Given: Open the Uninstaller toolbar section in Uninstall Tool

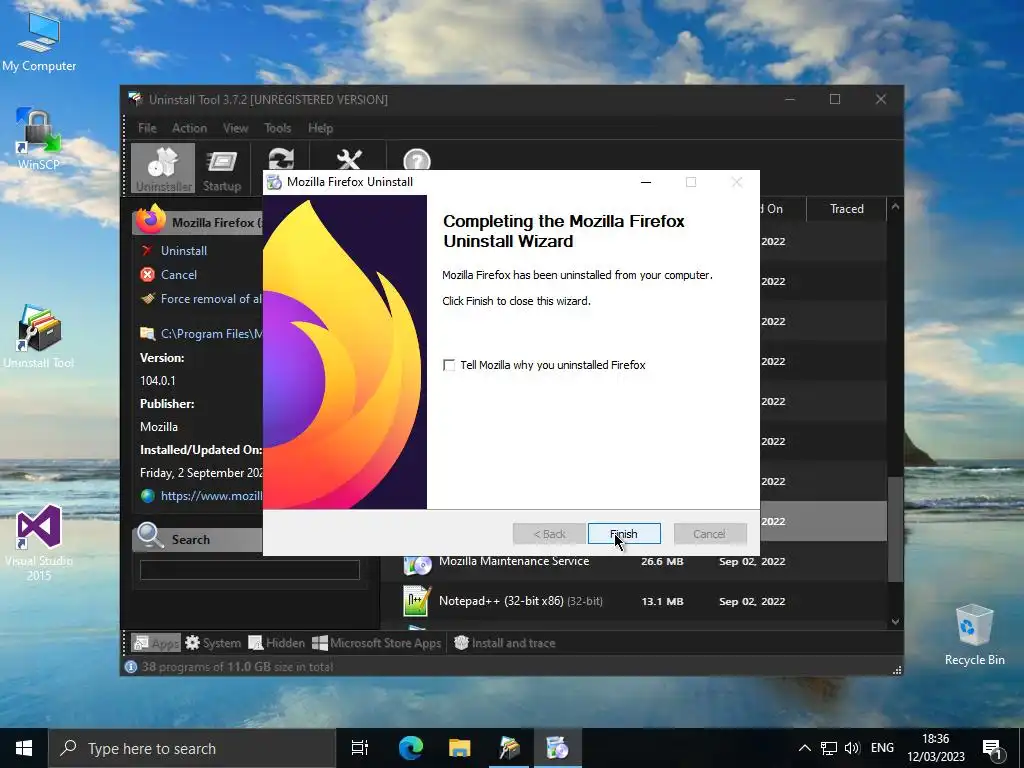Looking at the screenshot, I should click(163, 169).
